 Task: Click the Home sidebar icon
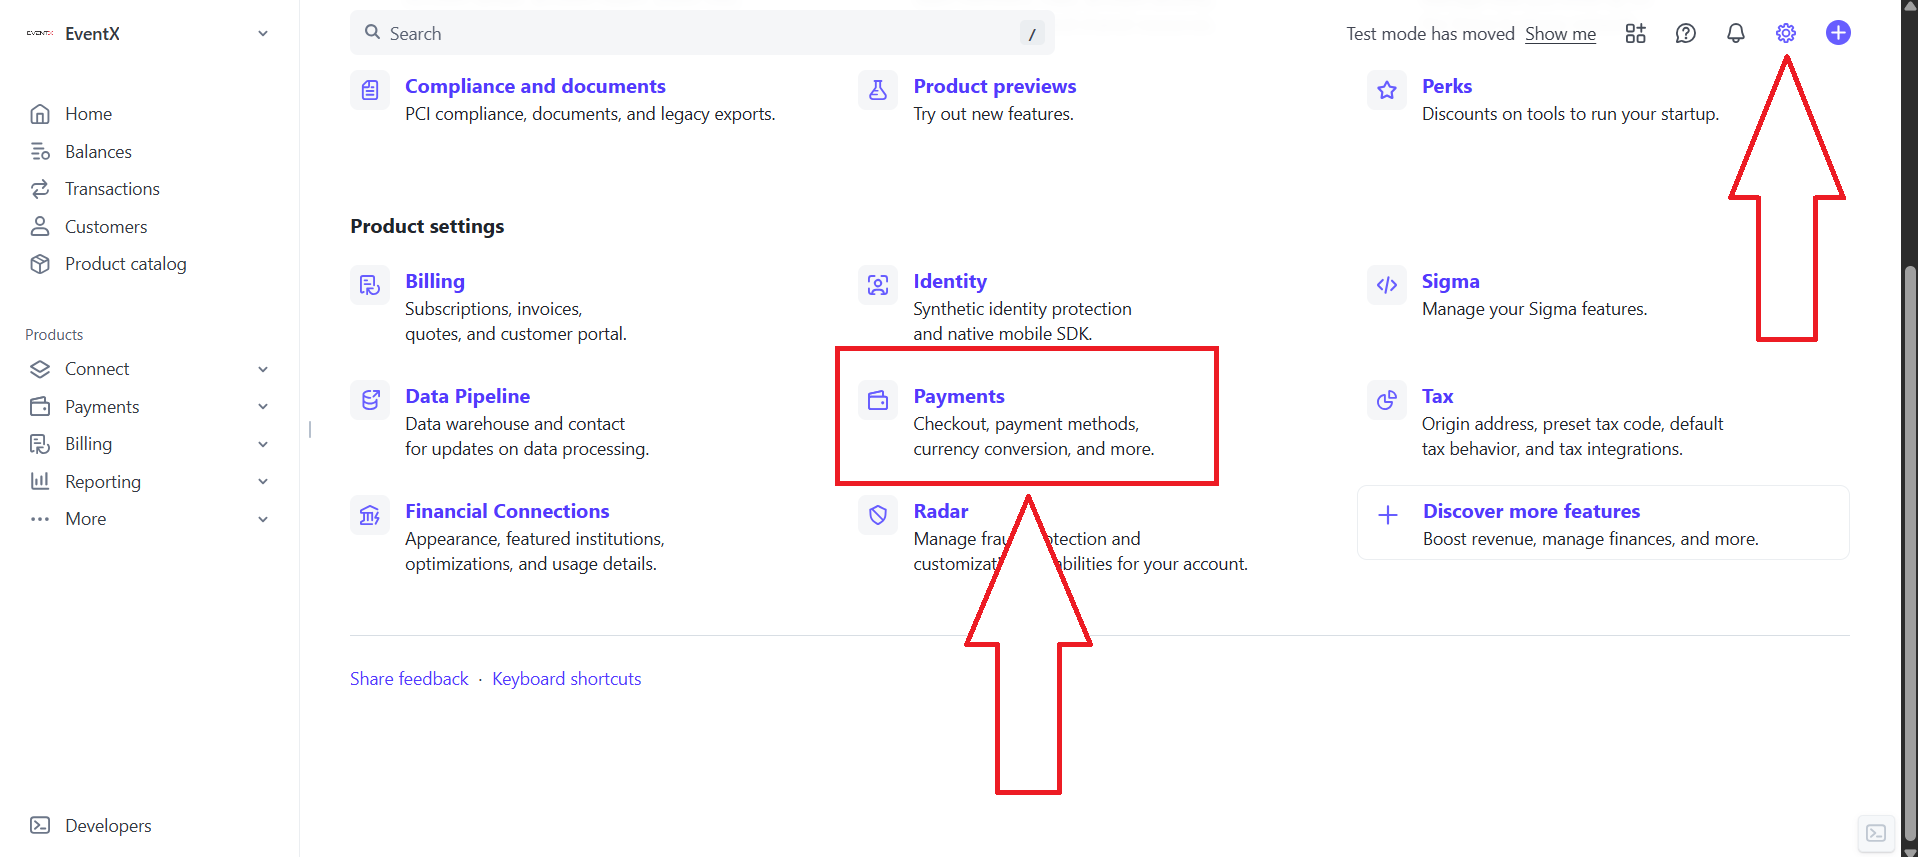[40, 114]
